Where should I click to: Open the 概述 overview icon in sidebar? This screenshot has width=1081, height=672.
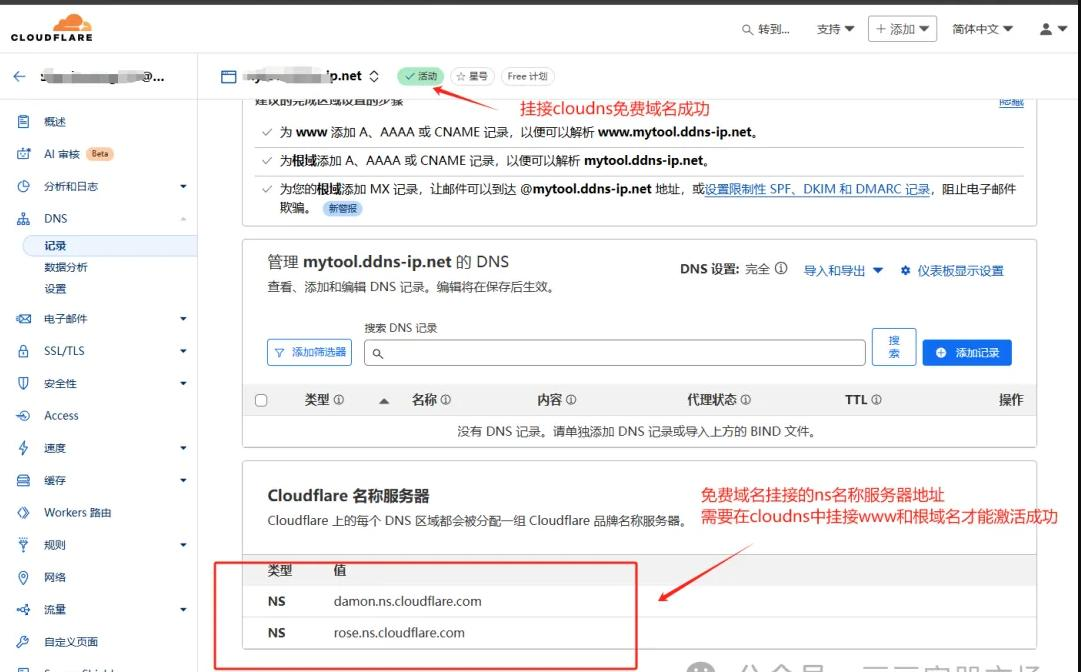[23, 121]
